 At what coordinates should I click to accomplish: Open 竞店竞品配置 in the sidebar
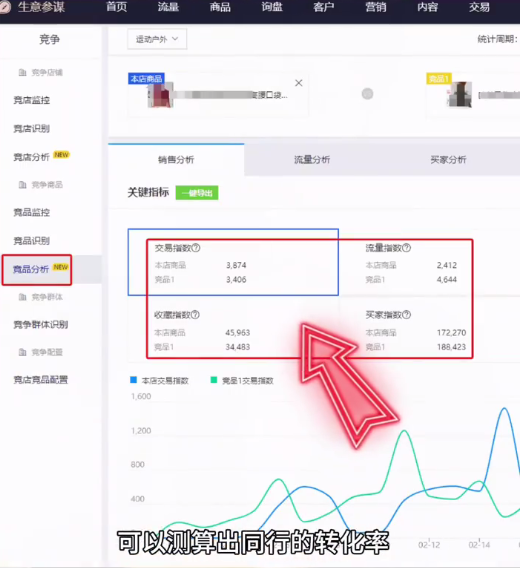(x=41, y=380)
